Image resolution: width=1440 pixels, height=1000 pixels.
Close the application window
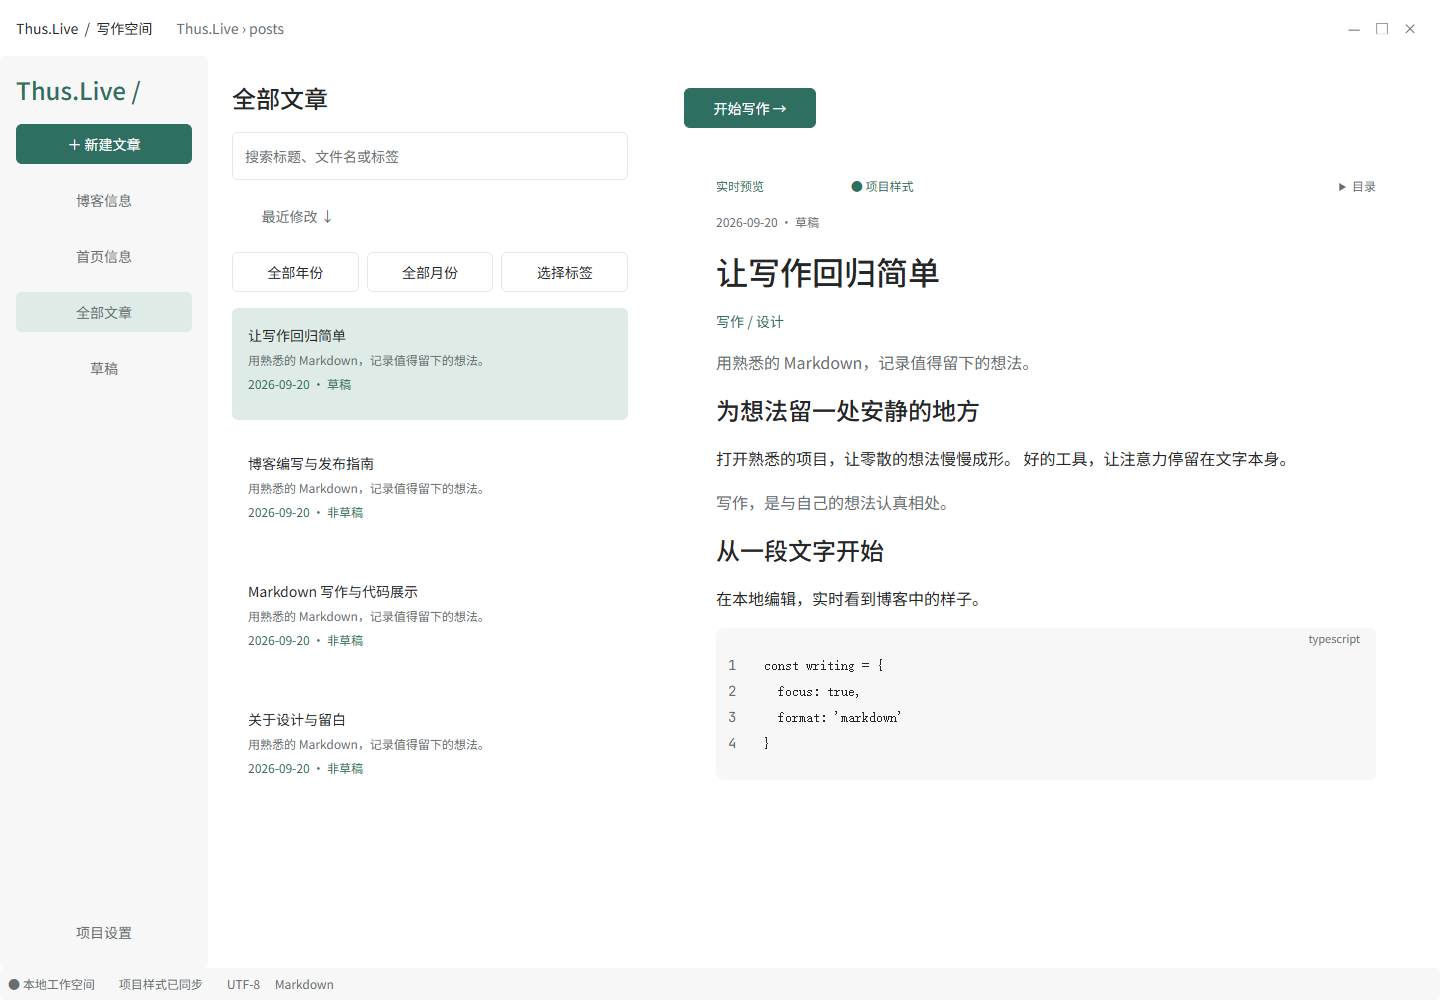pos(1410,29)
